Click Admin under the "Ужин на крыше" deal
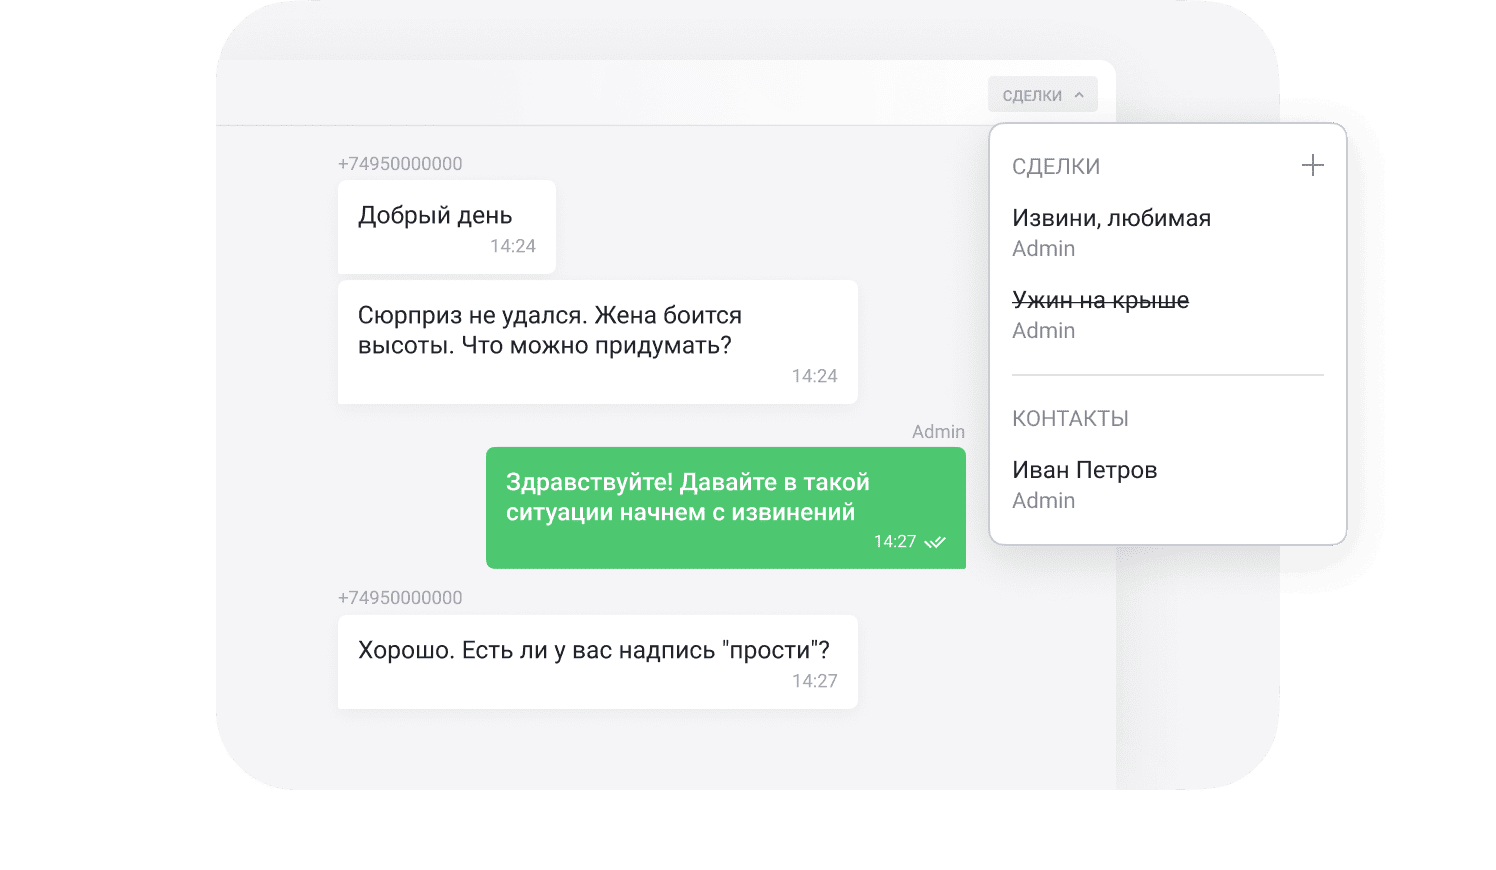Screen dimensions: 1496x870 pyautogui.click(x=1043, y=331)
